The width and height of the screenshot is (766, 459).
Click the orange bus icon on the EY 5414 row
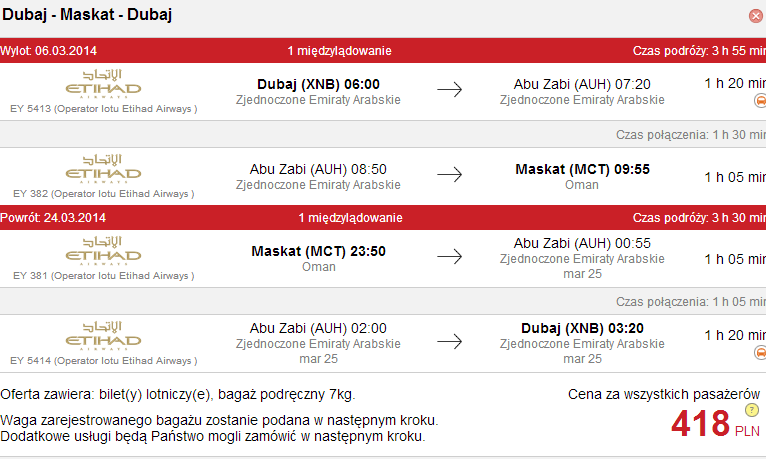tap(760, 353)
